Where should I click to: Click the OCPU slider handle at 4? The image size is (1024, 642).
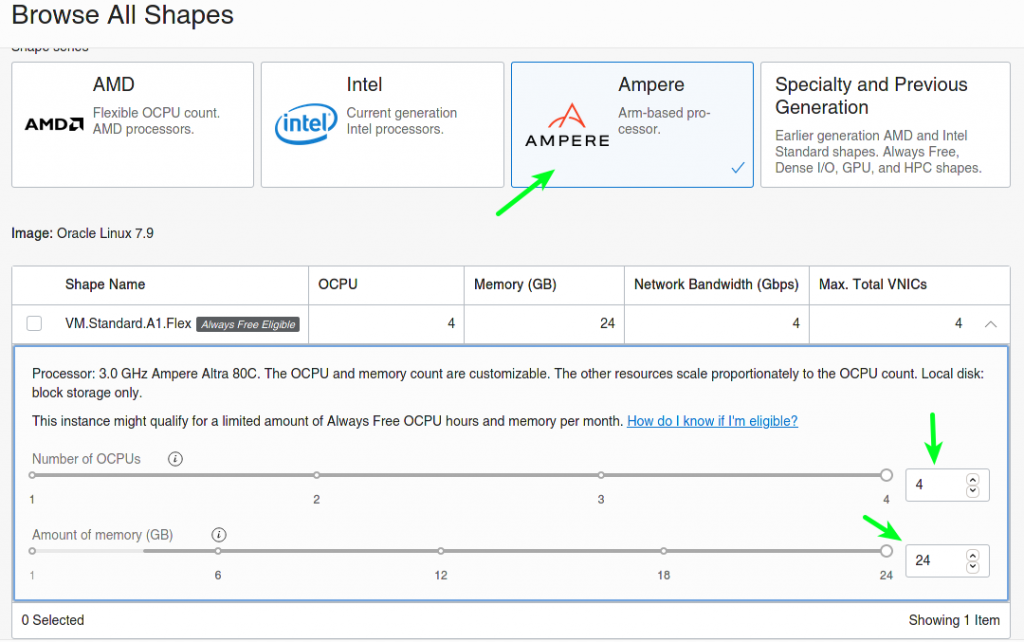click(x=886, y=475)
